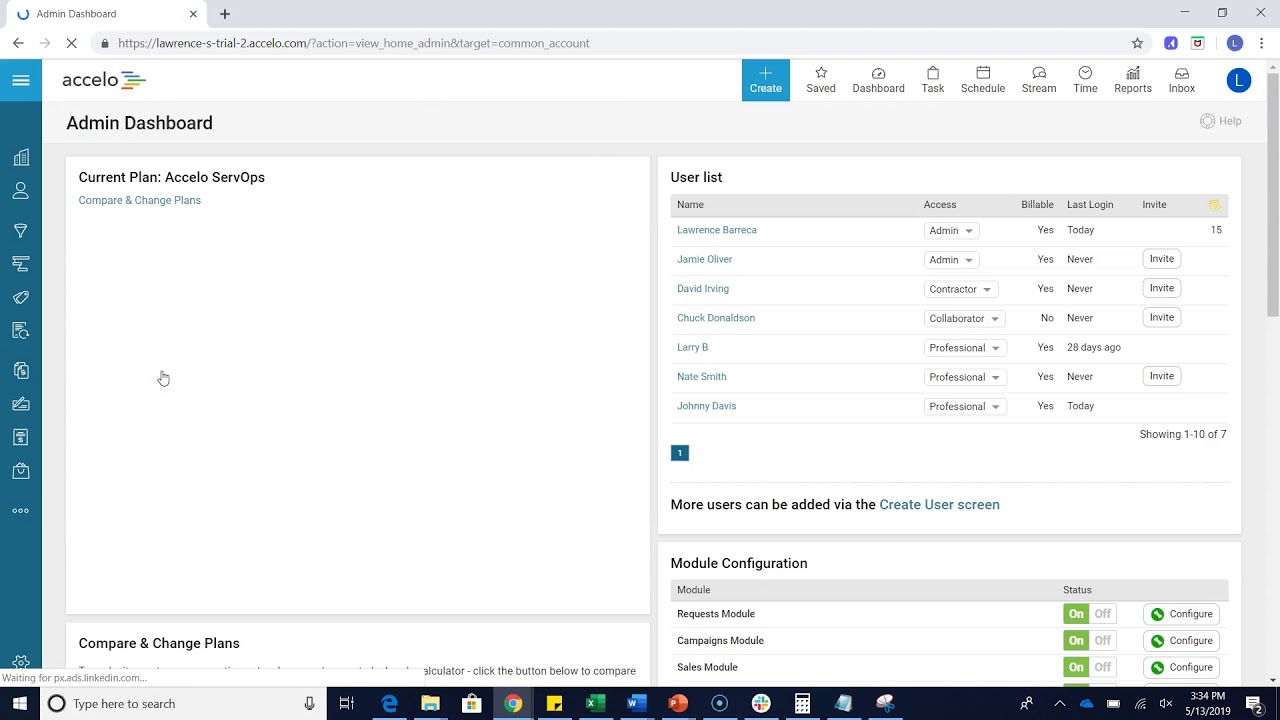The height and width of the screenshot is (720, 1280).
Task: Open Lawrence Barreca's Admin access dropdown
Action: click(x=951, y=230)
